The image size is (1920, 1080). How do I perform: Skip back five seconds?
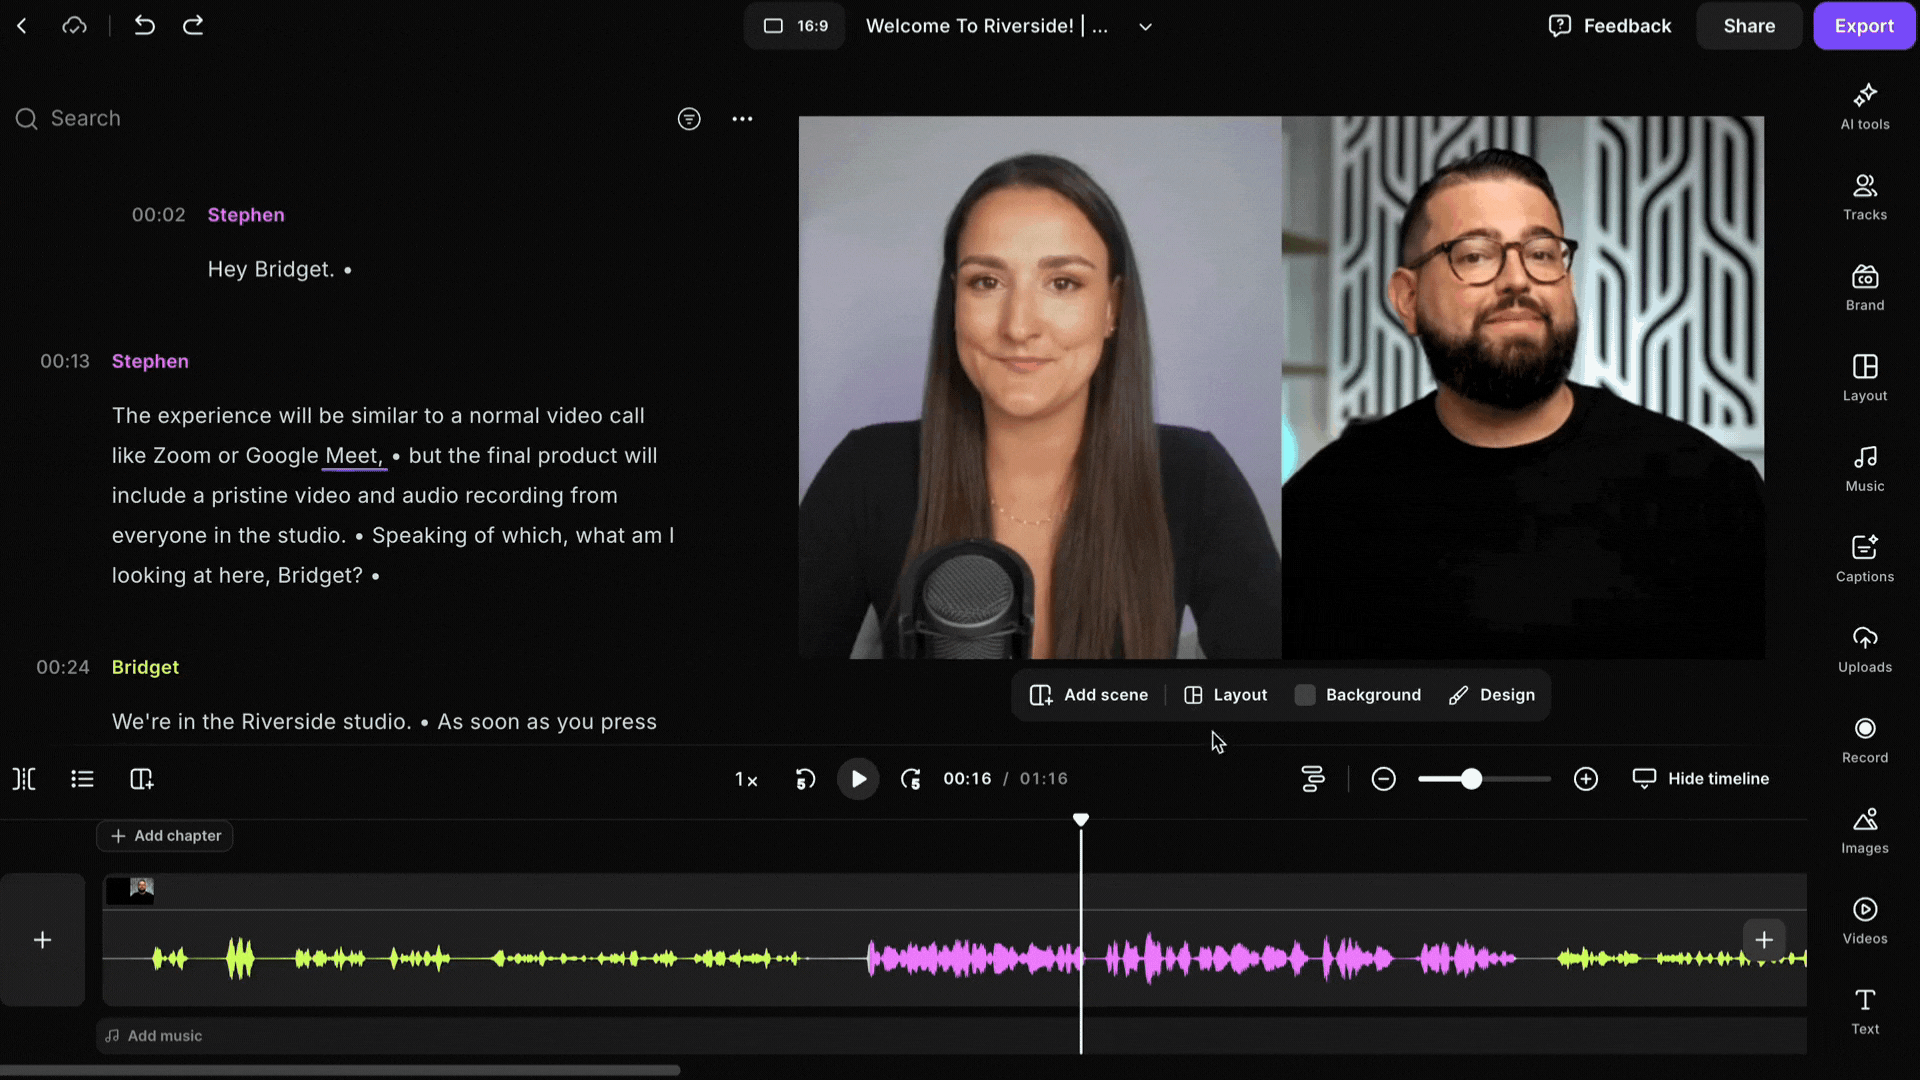click(x=805, y=779)
